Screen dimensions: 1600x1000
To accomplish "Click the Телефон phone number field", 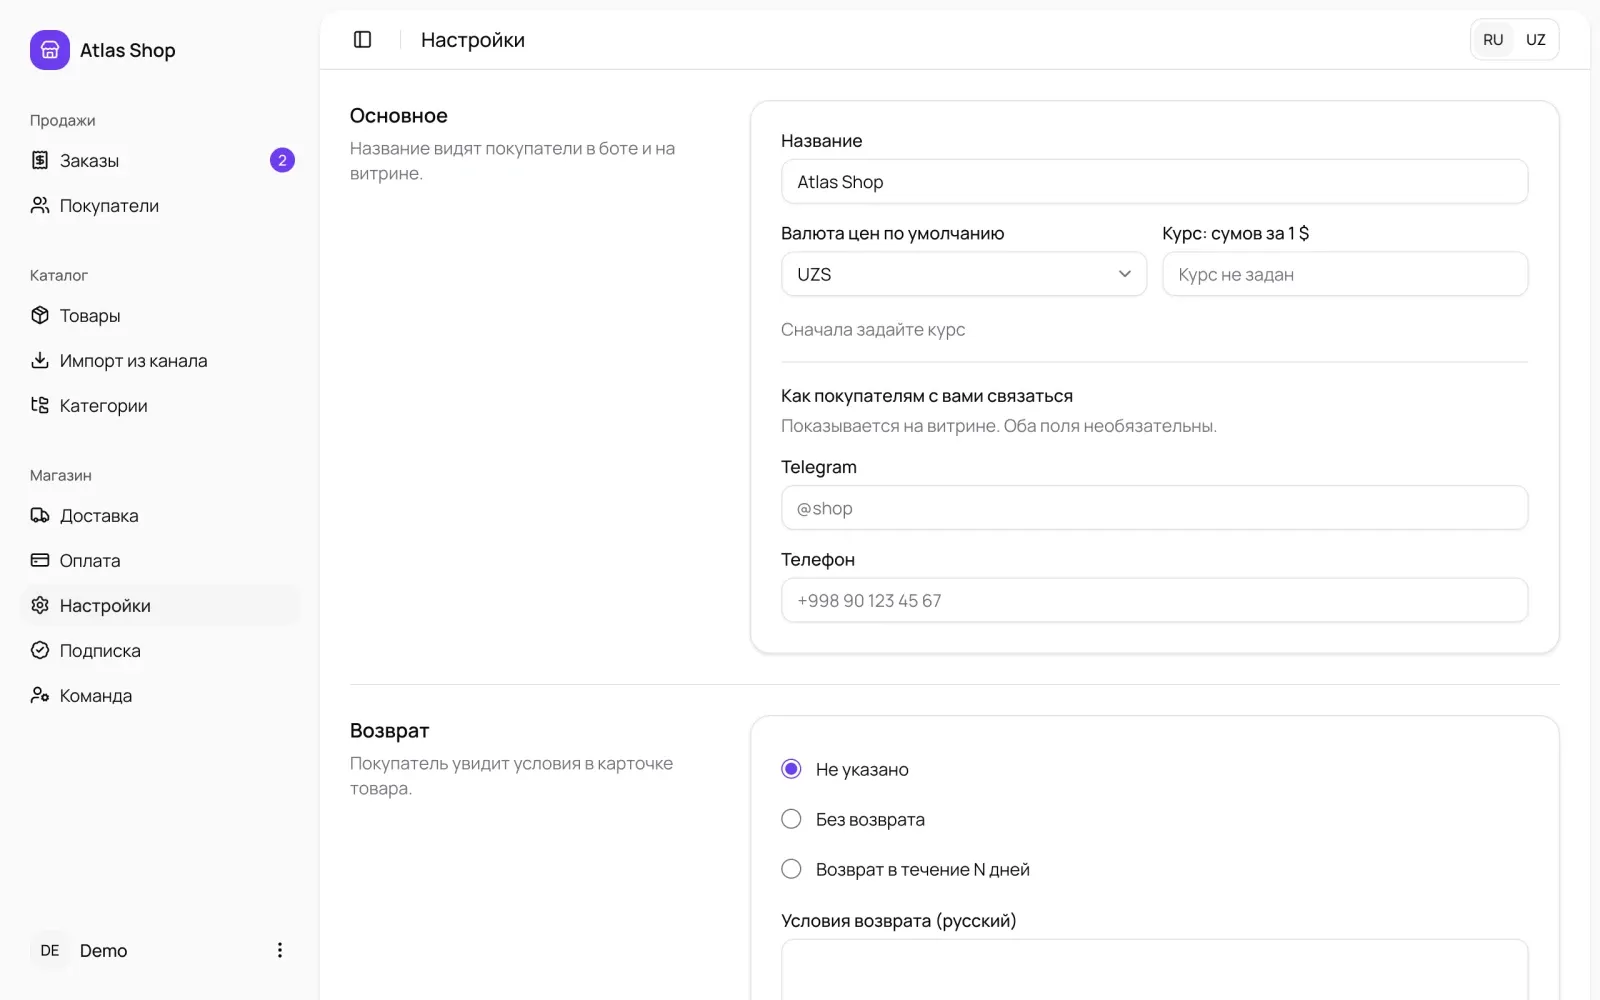I will click(1154, 600).
